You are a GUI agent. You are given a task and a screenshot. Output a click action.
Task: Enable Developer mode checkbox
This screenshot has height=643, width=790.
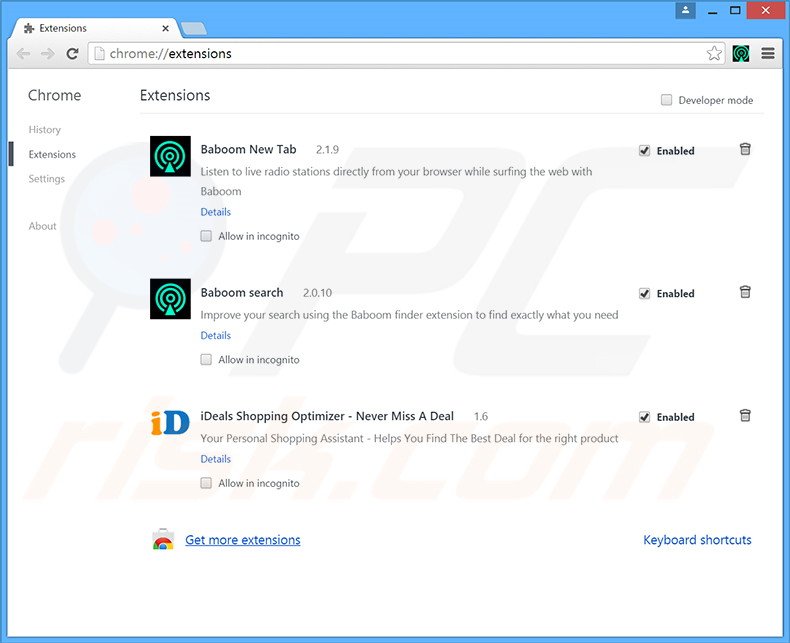[666, 100]
